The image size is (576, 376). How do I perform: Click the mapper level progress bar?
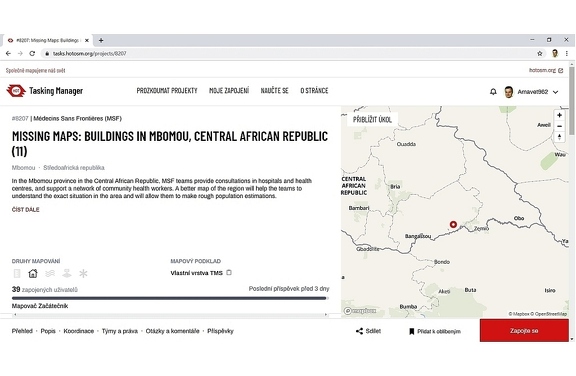tap(169, 298)
